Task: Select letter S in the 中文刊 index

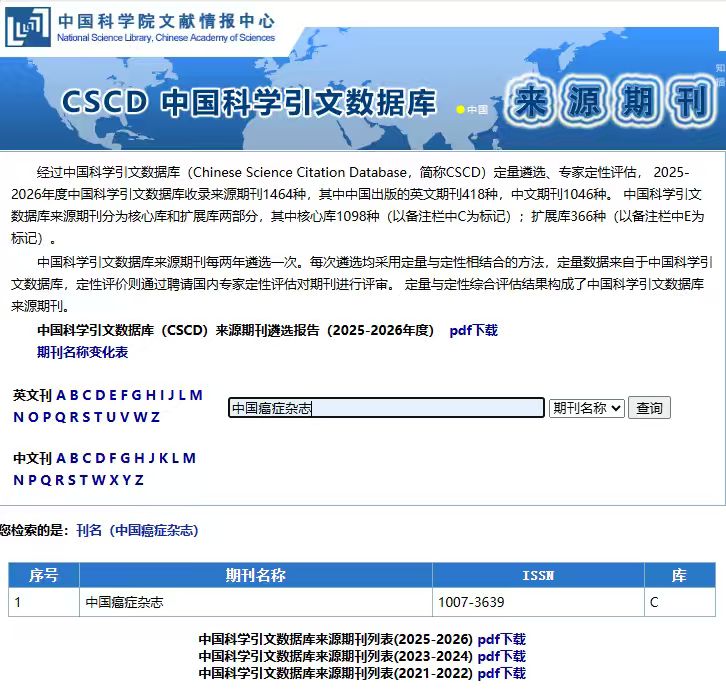Action: tap(72, 480)
